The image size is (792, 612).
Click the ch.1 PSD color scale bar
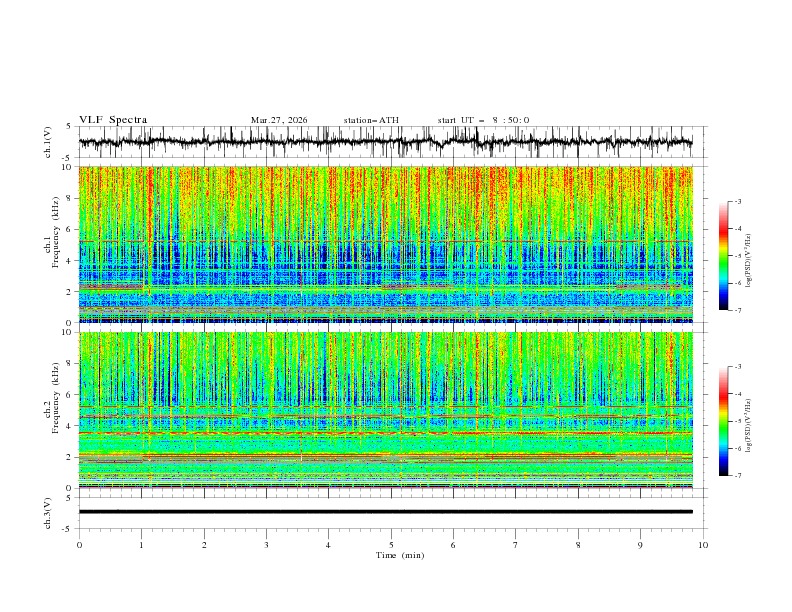click(724, 256)
